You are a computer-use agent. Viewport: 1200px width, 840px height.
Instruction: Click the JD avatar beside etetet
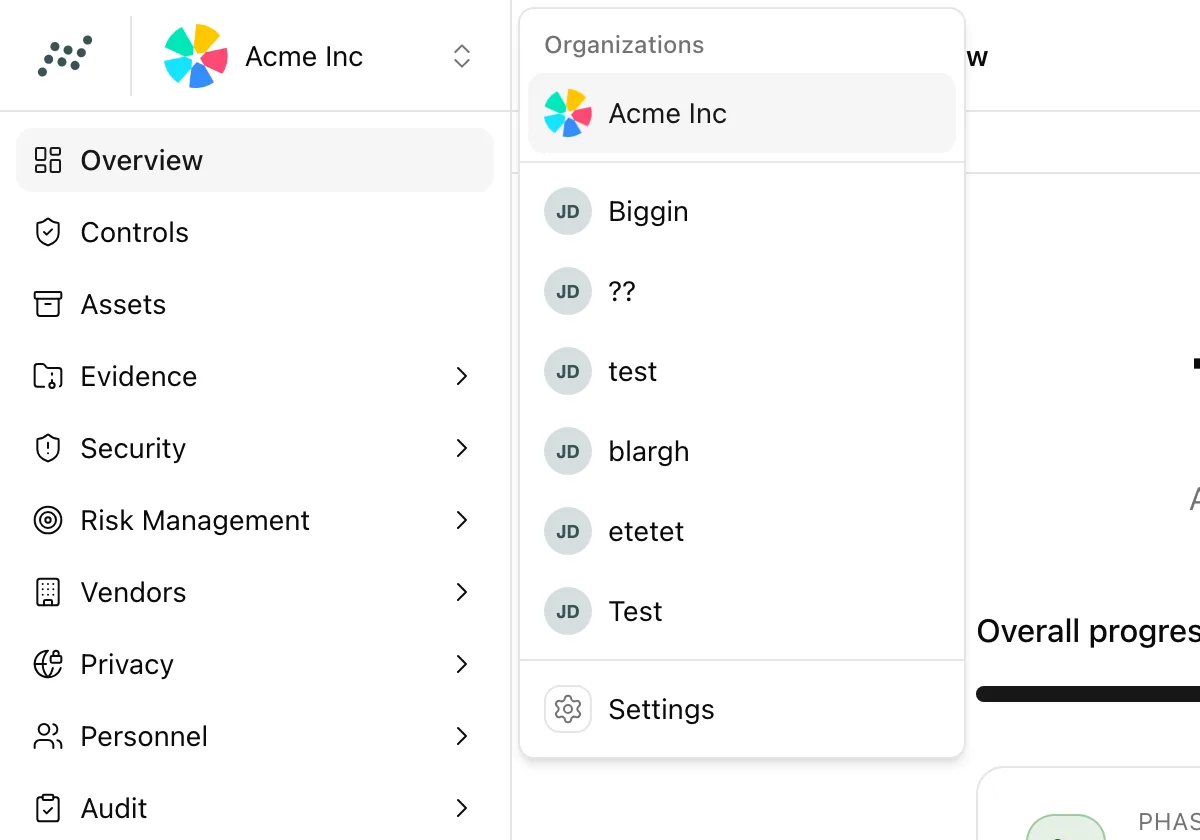point(568,531)
